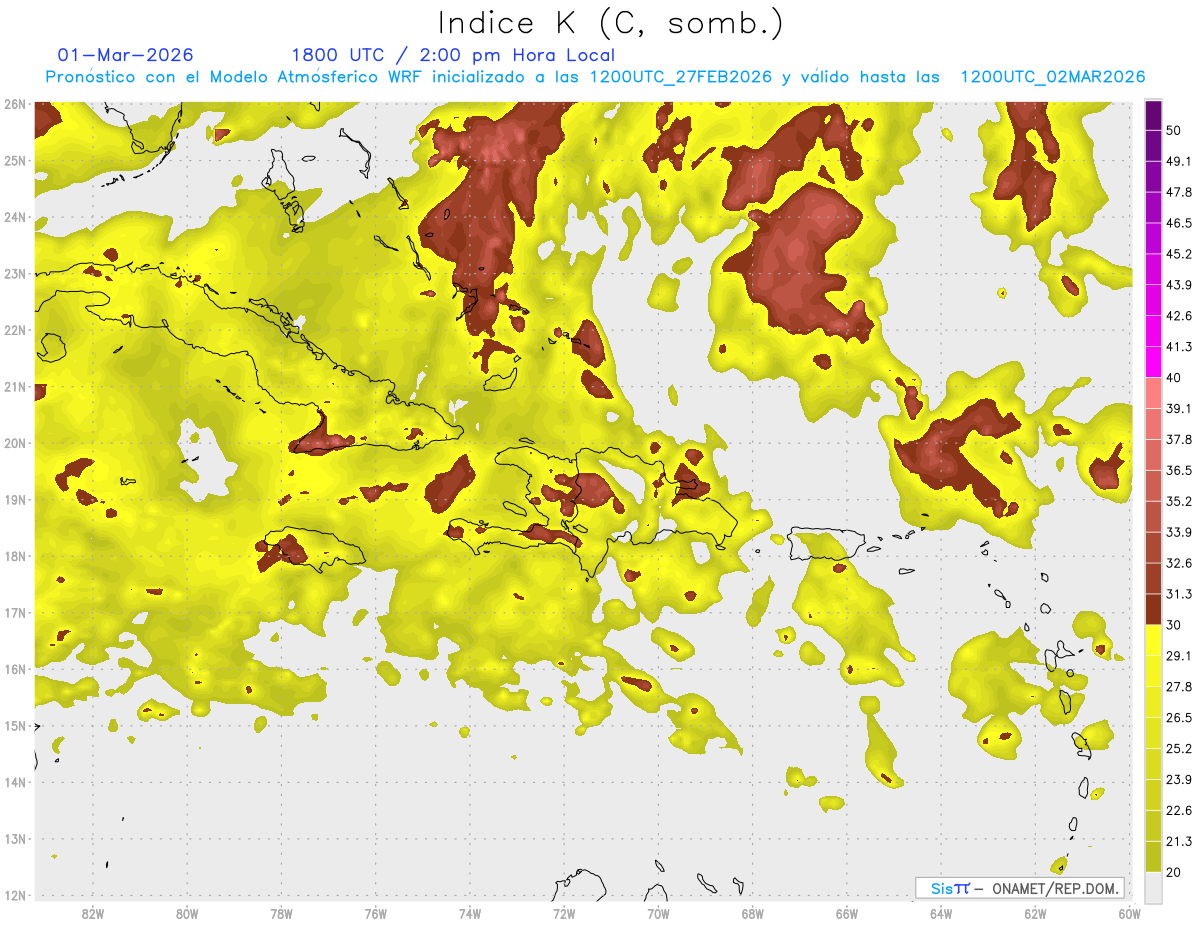Click the colorbar segment between 35.2 and 36.5
The width and height of the screenshot is (1200, 927).
coord(1153,486)
